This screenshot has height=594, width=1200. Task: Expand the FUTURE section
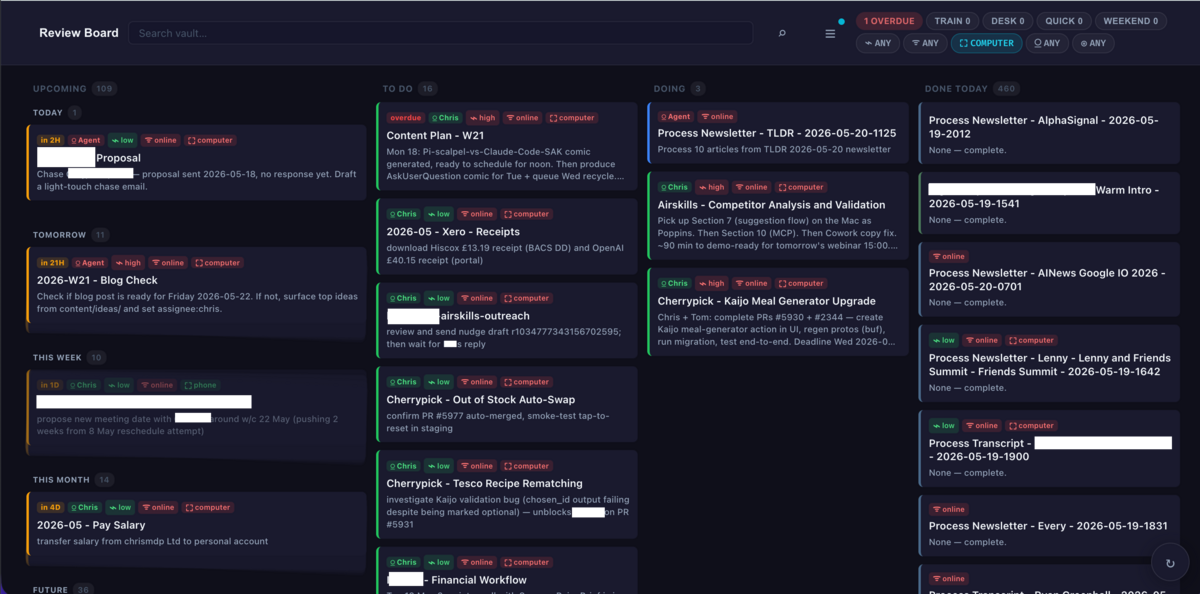click(x=64, y=590)
